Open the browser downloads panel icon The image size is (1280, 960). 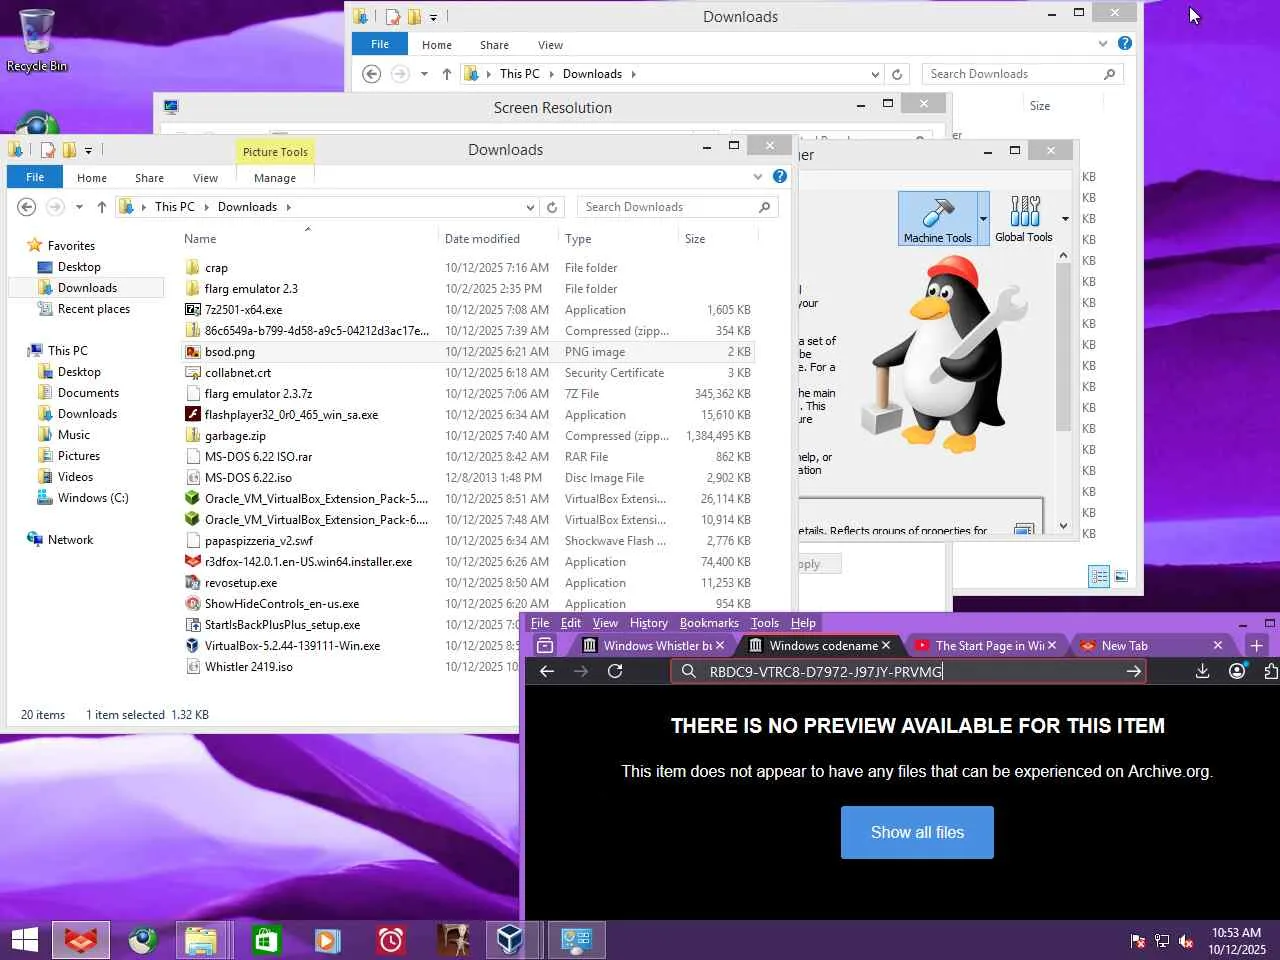pyautogui.click(x=1202, y=671)
